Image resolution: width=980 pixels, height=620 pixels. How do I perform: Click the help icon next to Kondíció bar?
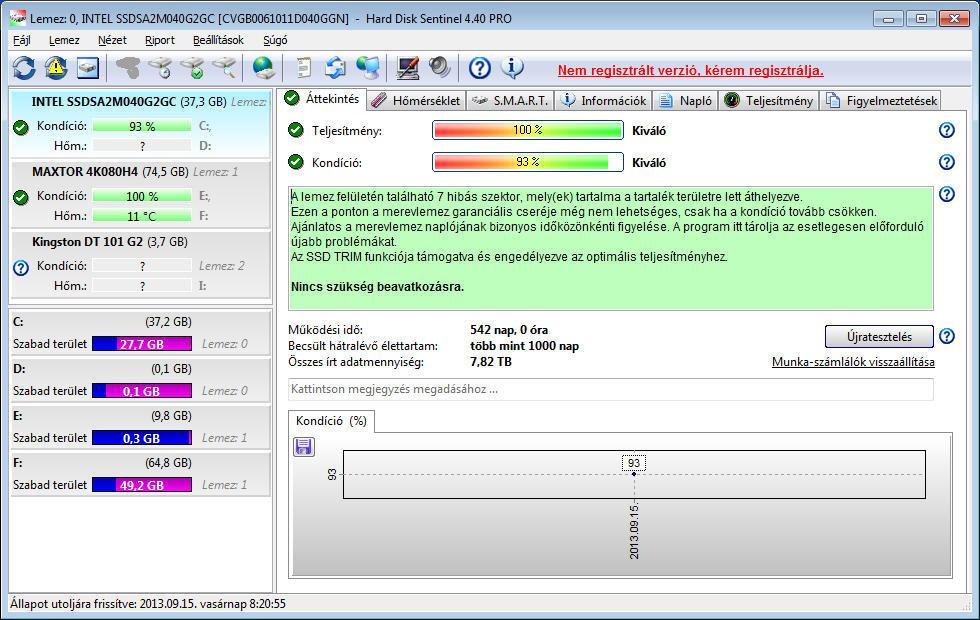point(947,162)
